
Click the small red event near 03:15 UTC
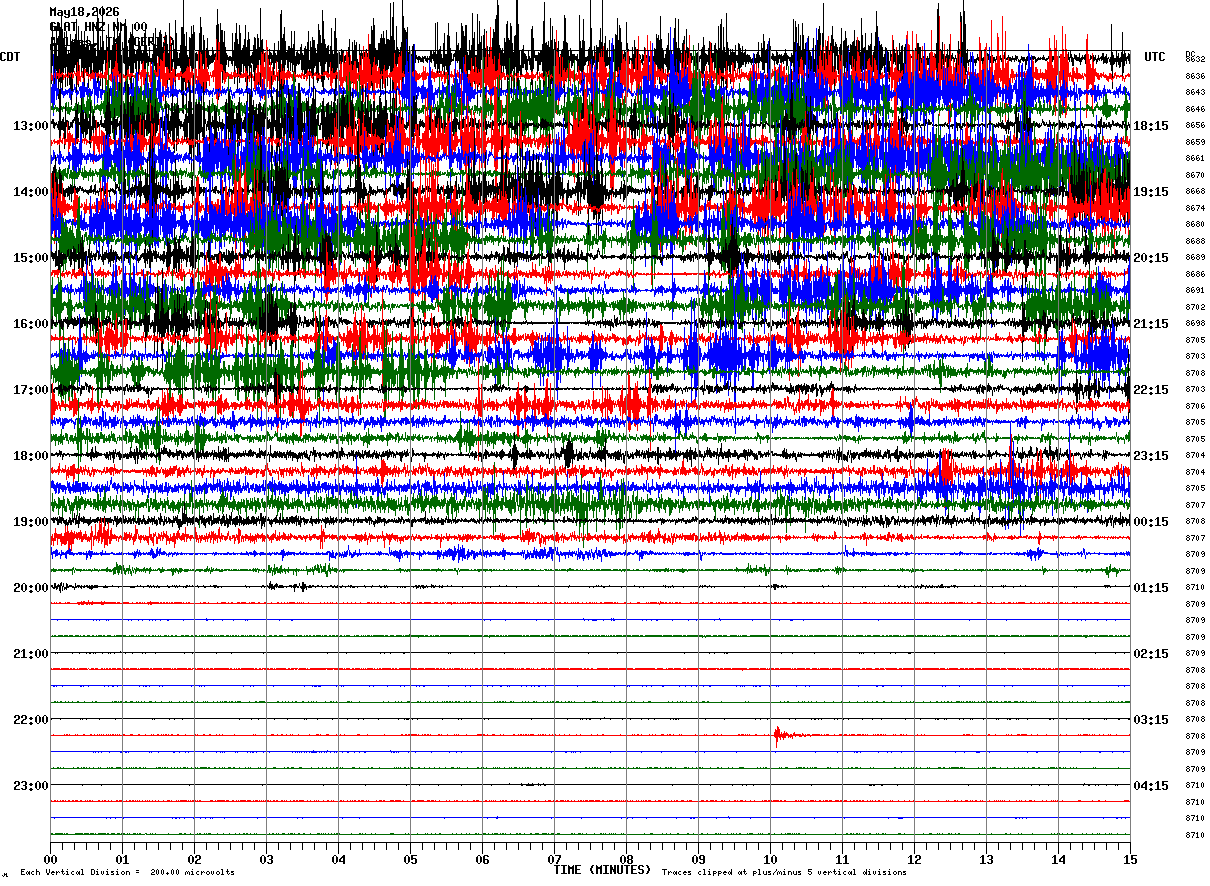(x=780, y=736)
